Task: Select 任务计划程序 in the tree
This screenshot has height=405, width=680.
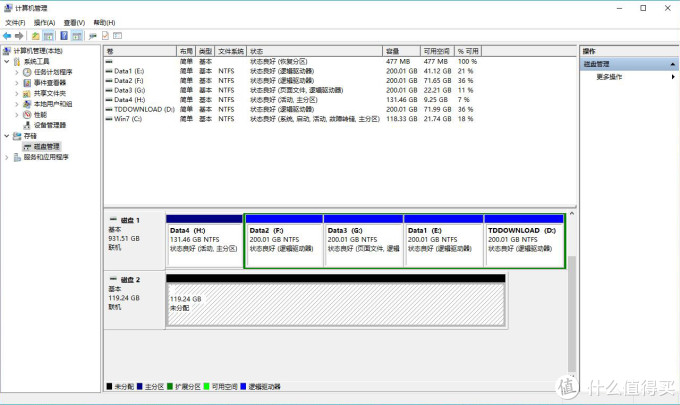Action: pos(53,72)
